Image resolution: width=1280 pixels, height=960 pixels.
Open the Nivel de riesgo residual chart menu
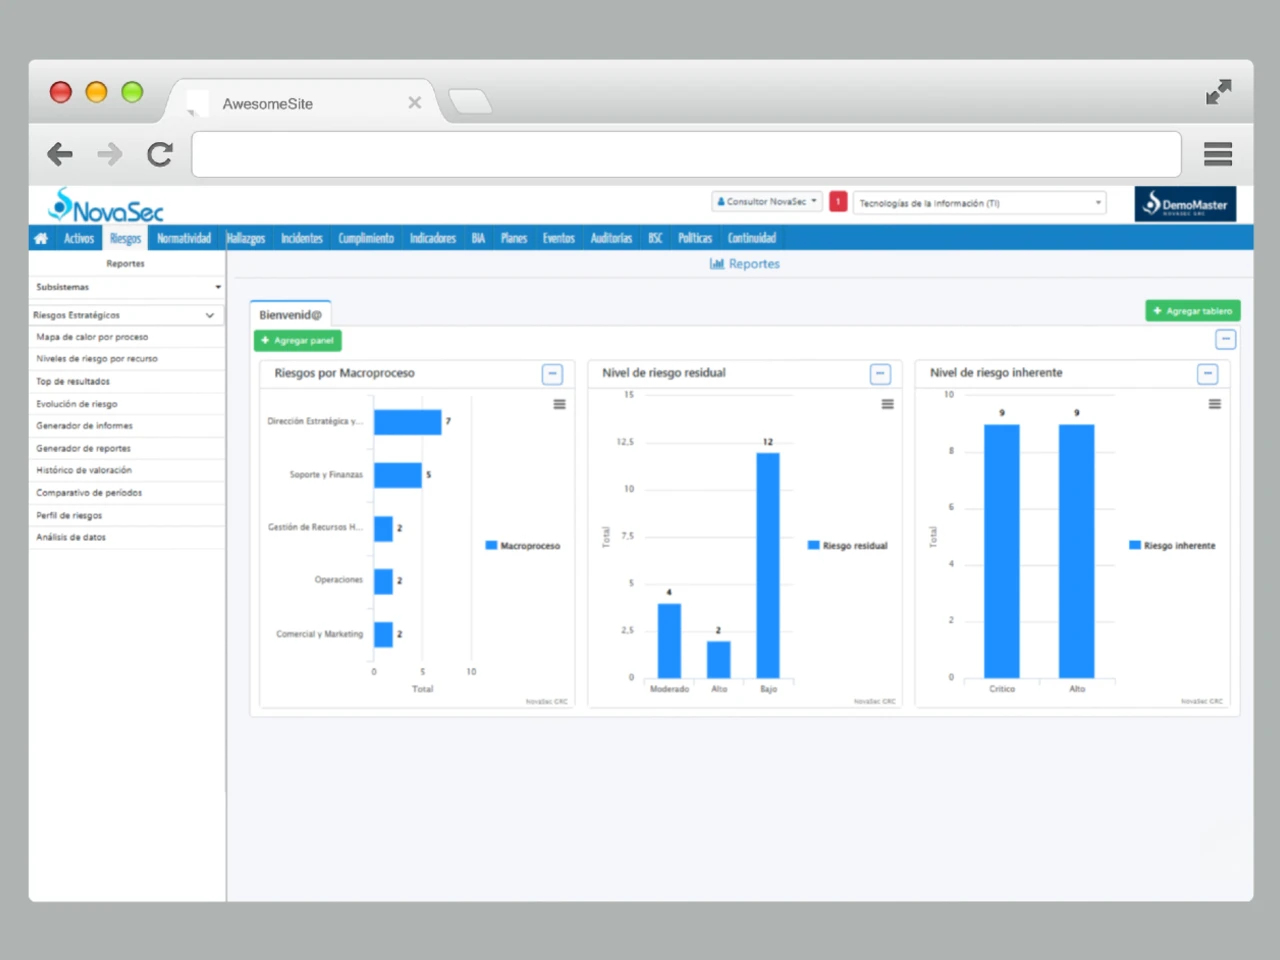887,404
